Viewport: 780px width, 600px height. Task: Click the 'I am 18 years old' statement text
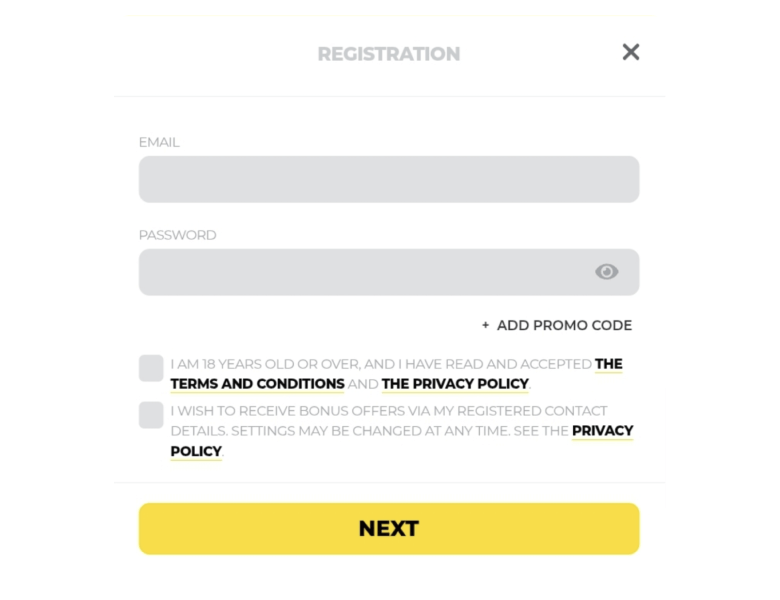pyautogui.click(x=380, y=364)
